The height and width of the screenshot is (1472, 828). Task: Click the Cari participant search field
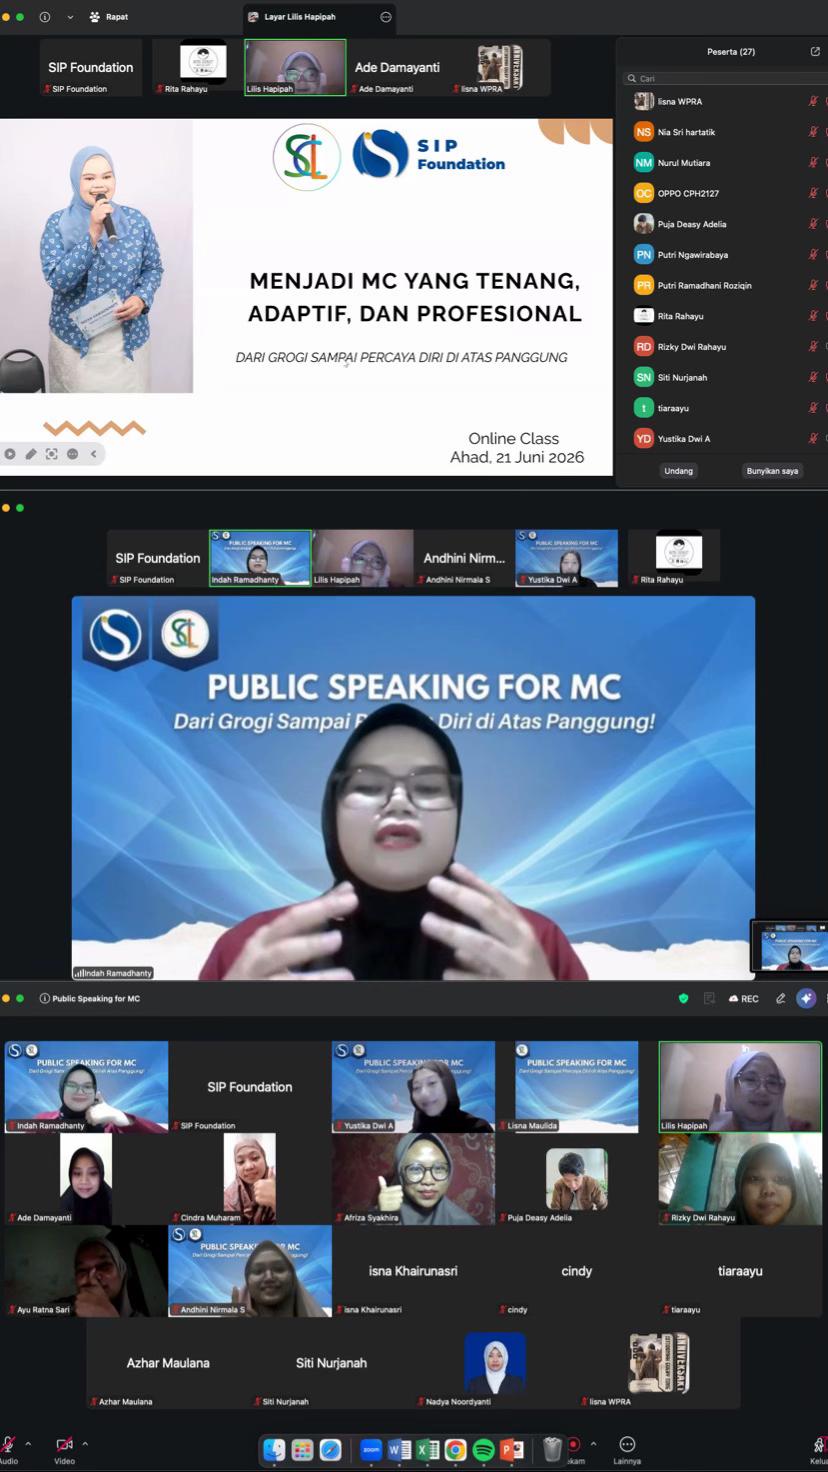click(x=725, y=78)
